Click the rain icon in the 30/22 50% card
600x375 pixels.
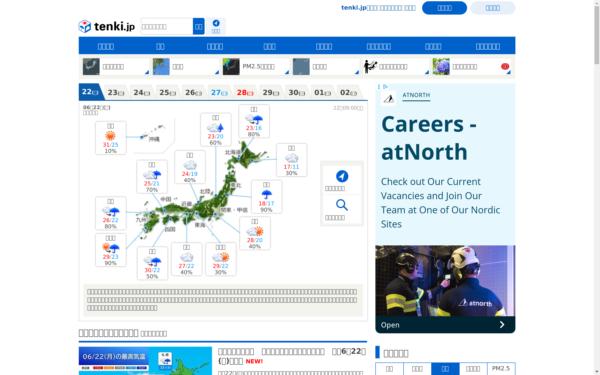click(x=152, y=261)
